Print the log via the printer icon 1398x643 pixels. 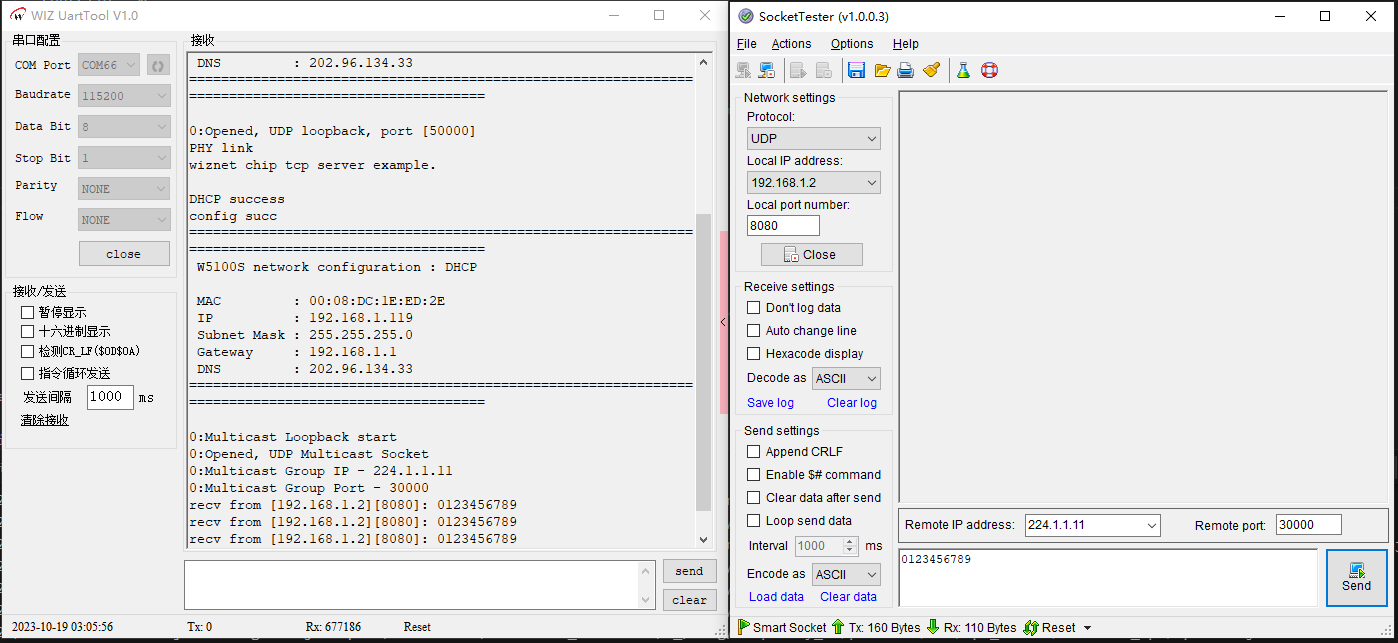905,70
